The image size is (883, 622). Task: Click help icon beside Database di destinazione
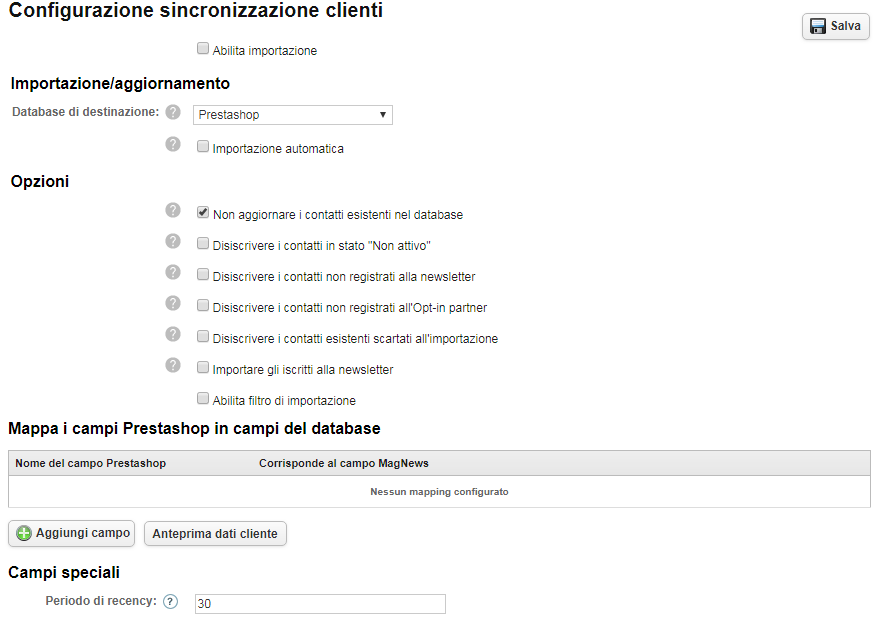[x=173, y=112]
